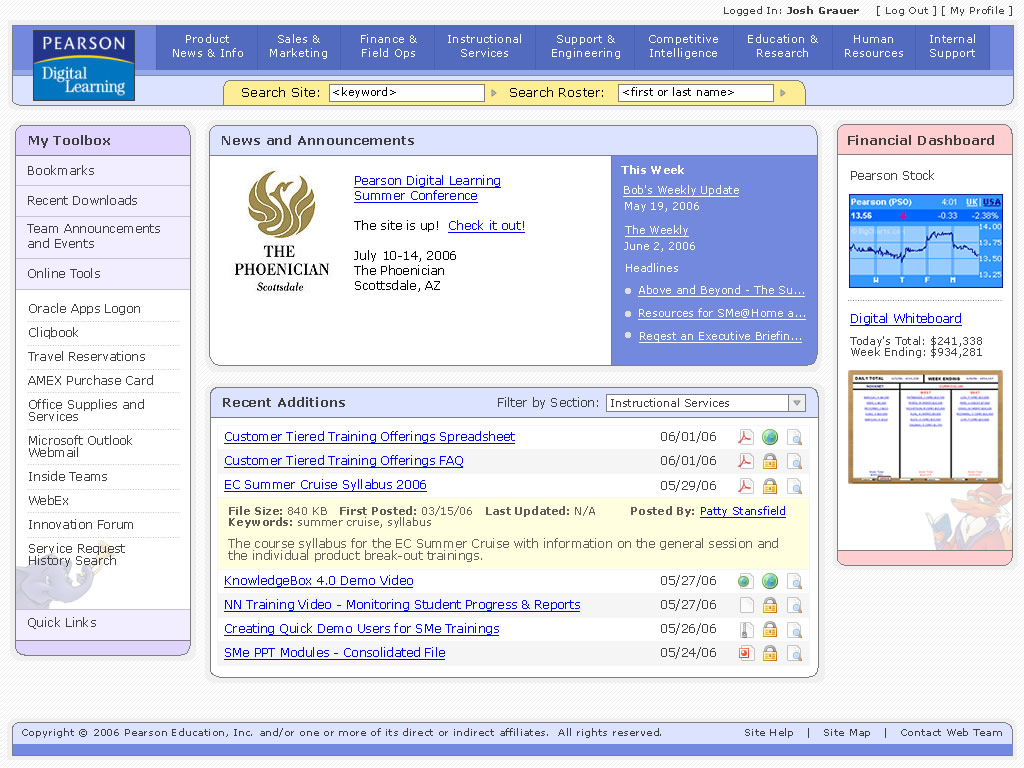The image size is (1024, 768).
Task: Expand the Quick Links section
Action: (102, 624)
